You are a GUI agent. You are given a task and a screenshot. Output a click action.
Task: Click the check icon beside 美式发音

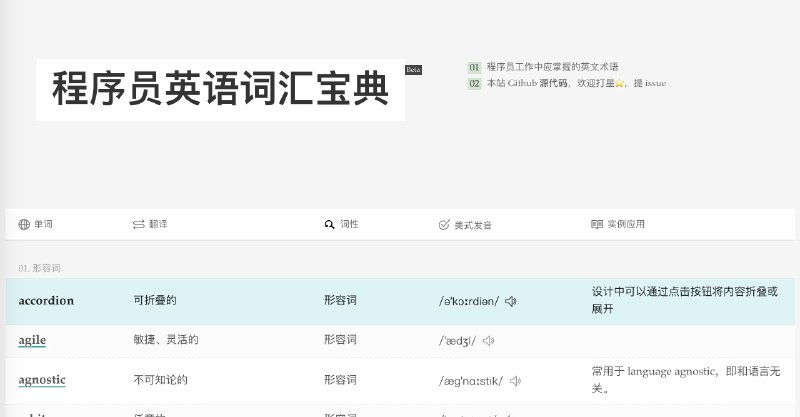444,225
